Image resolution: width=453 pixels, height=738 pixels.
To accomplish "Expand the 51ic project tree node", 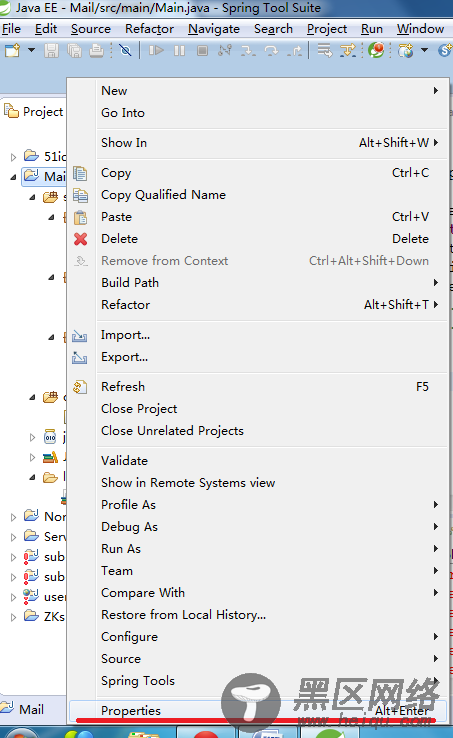I will point(14,157).
